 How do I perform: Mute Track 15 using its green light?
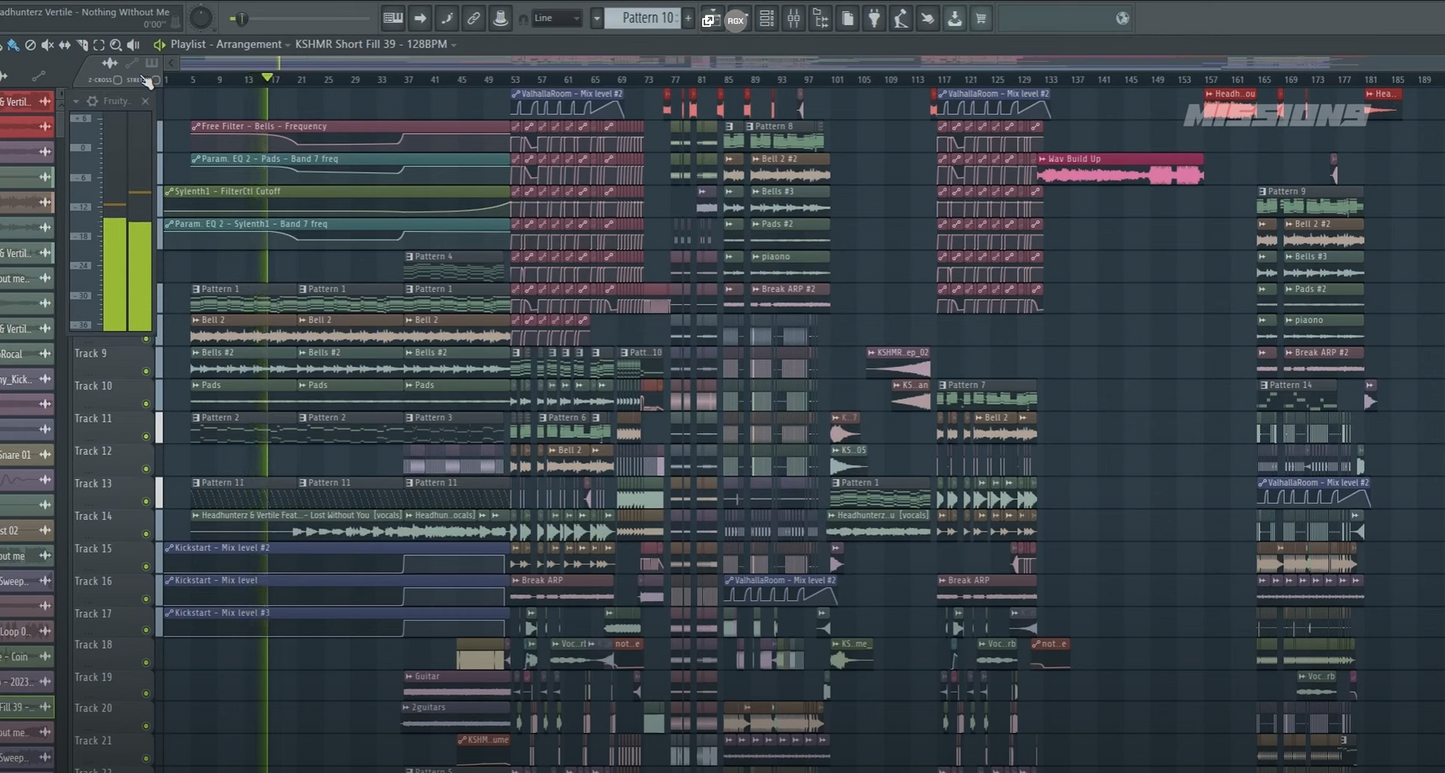(146, 566)
